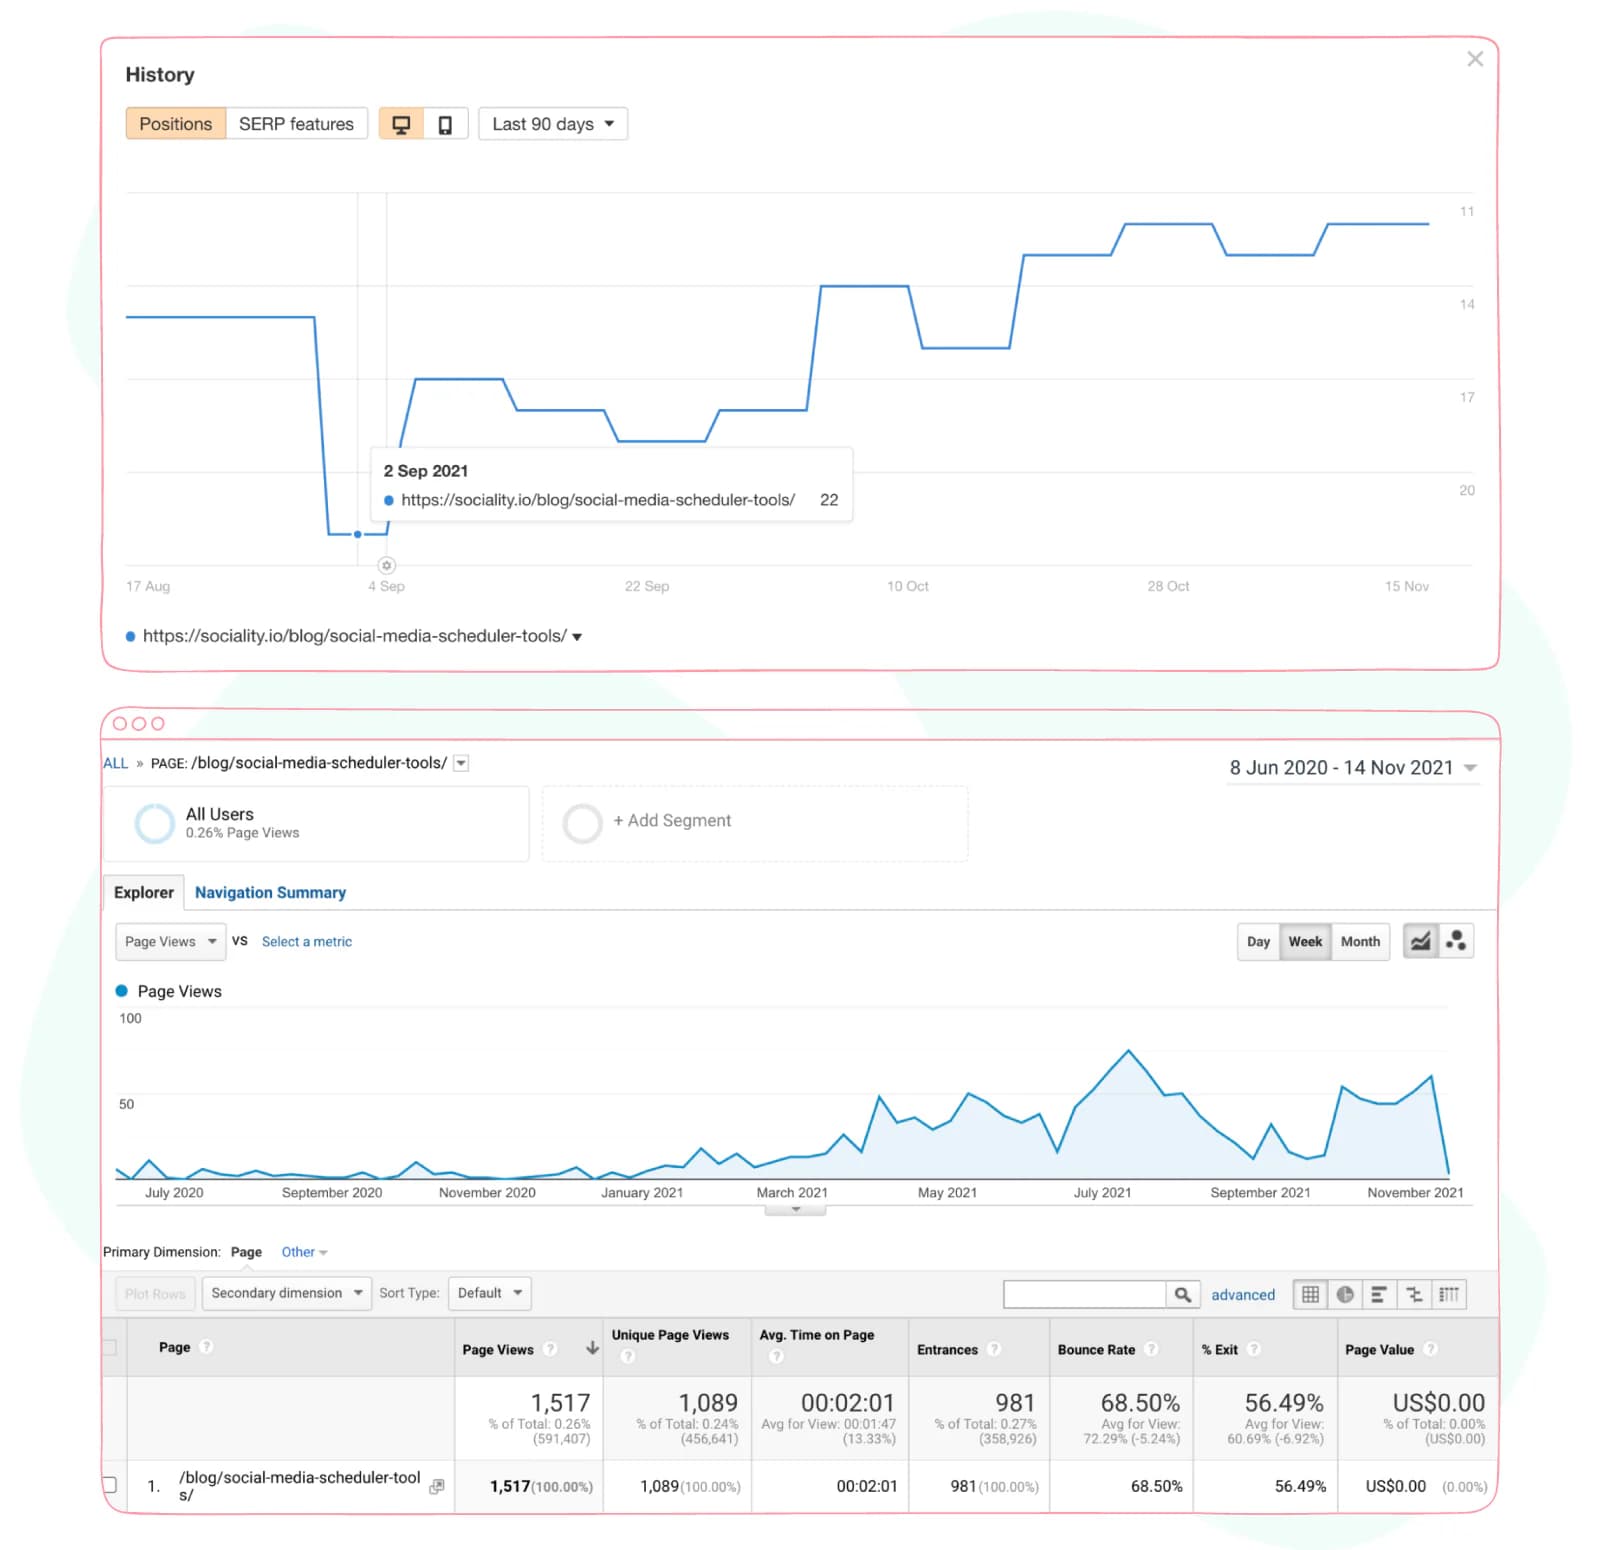Select the line chart view icon

coord(1421,941)
